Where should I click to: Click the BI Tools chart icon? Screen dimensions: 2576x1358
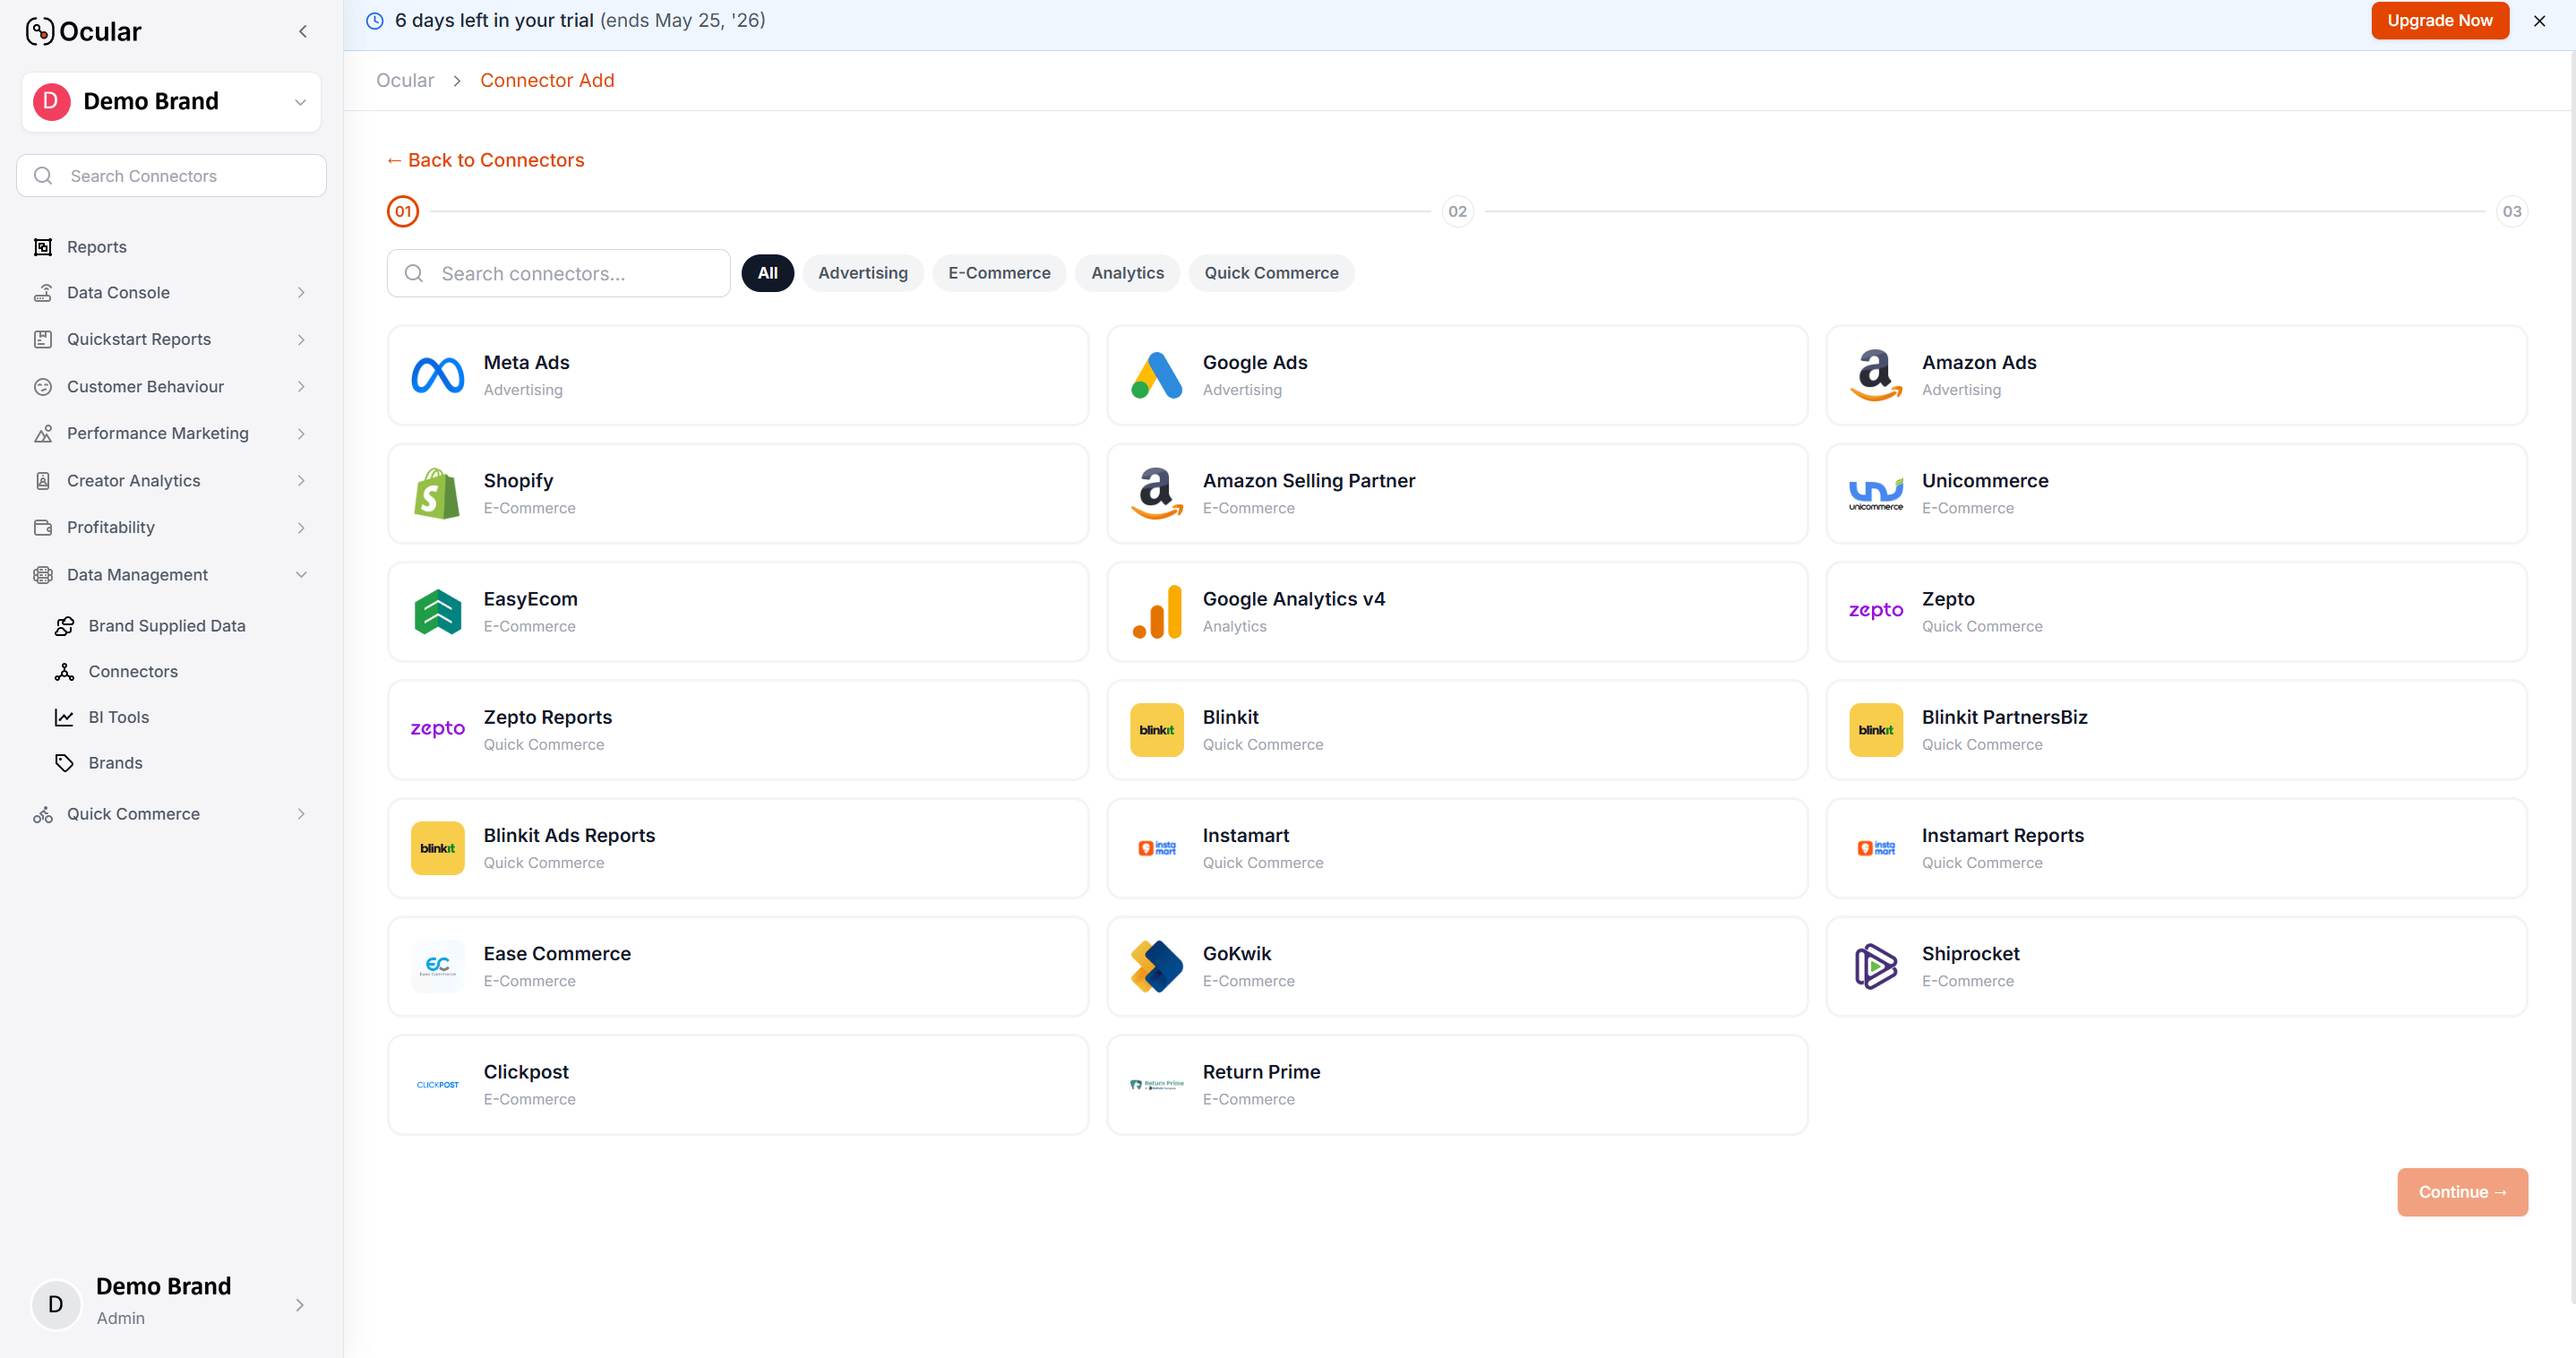click(x=65, y=717)
